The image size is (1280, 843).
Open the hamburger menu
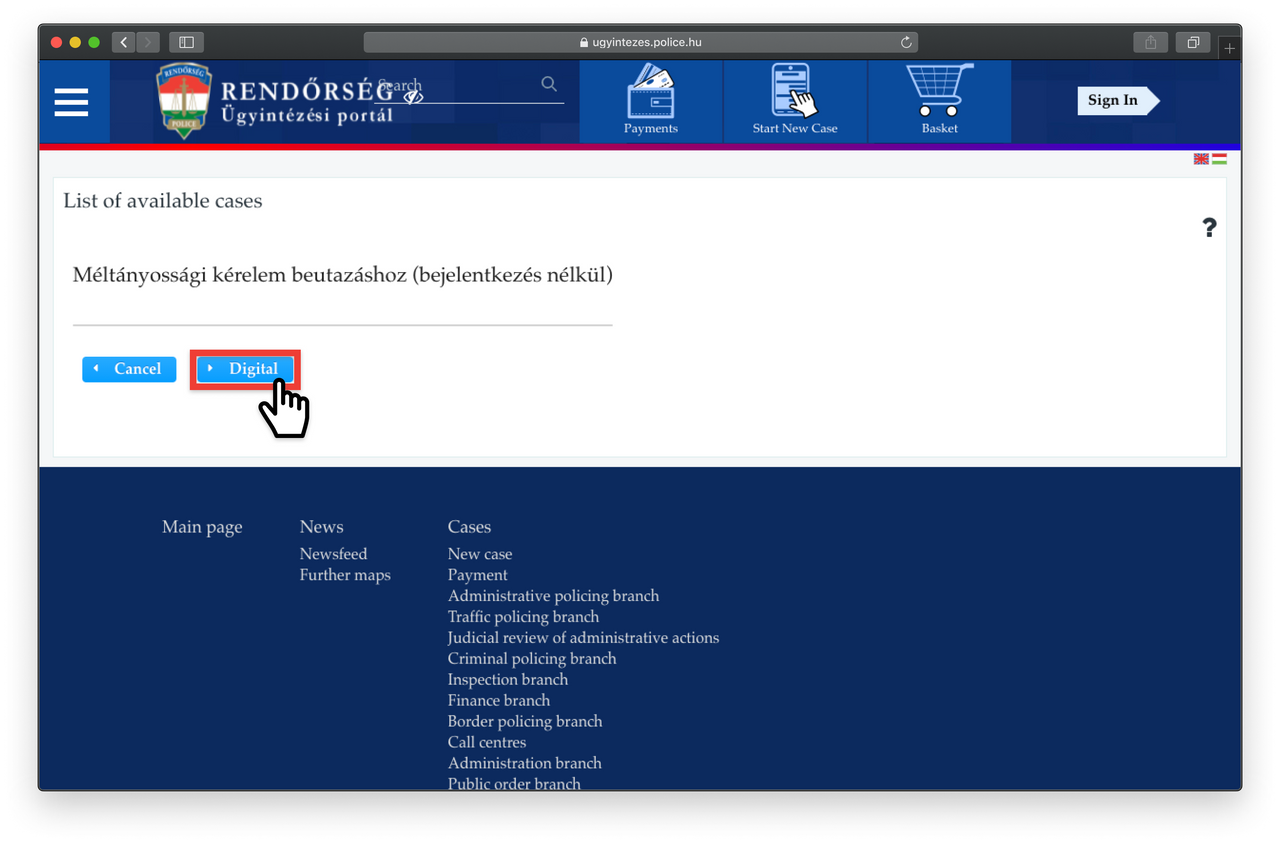[71, 102]
